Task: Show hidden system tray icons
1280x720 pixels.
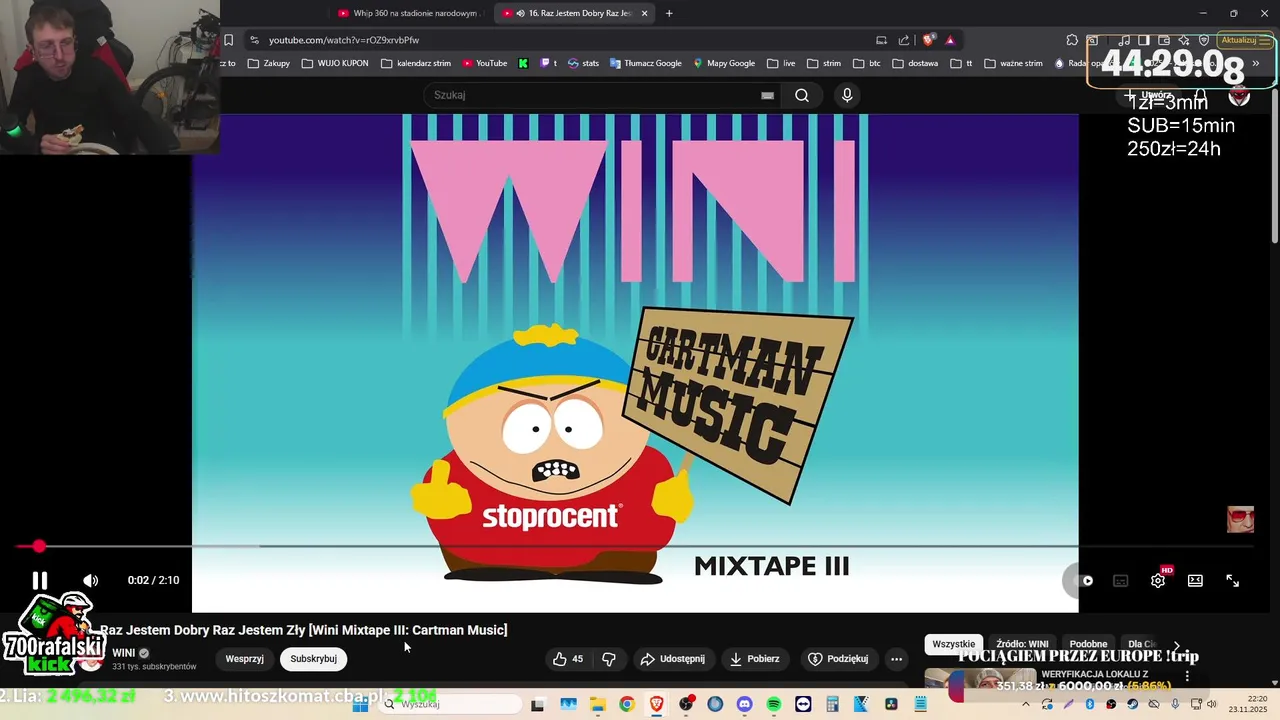Action: (1025, 704)
